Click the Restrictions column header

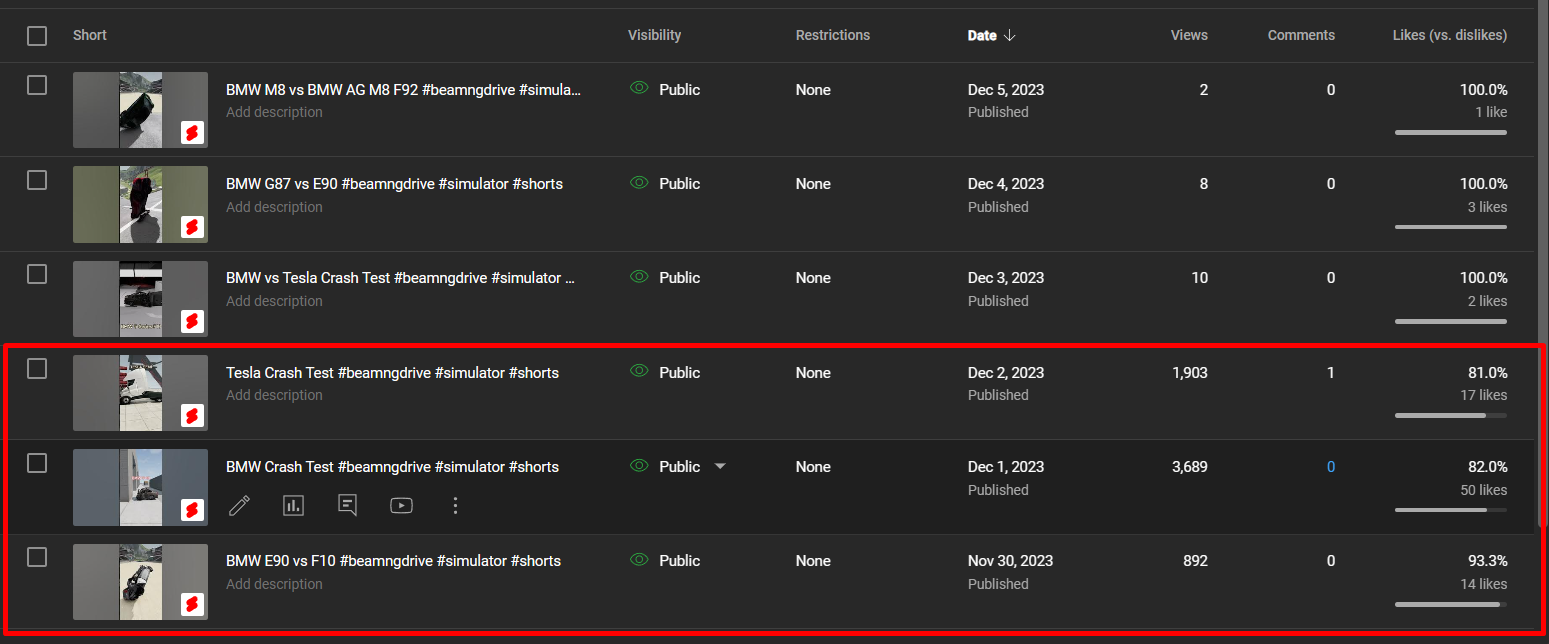(x=833, y=35)
